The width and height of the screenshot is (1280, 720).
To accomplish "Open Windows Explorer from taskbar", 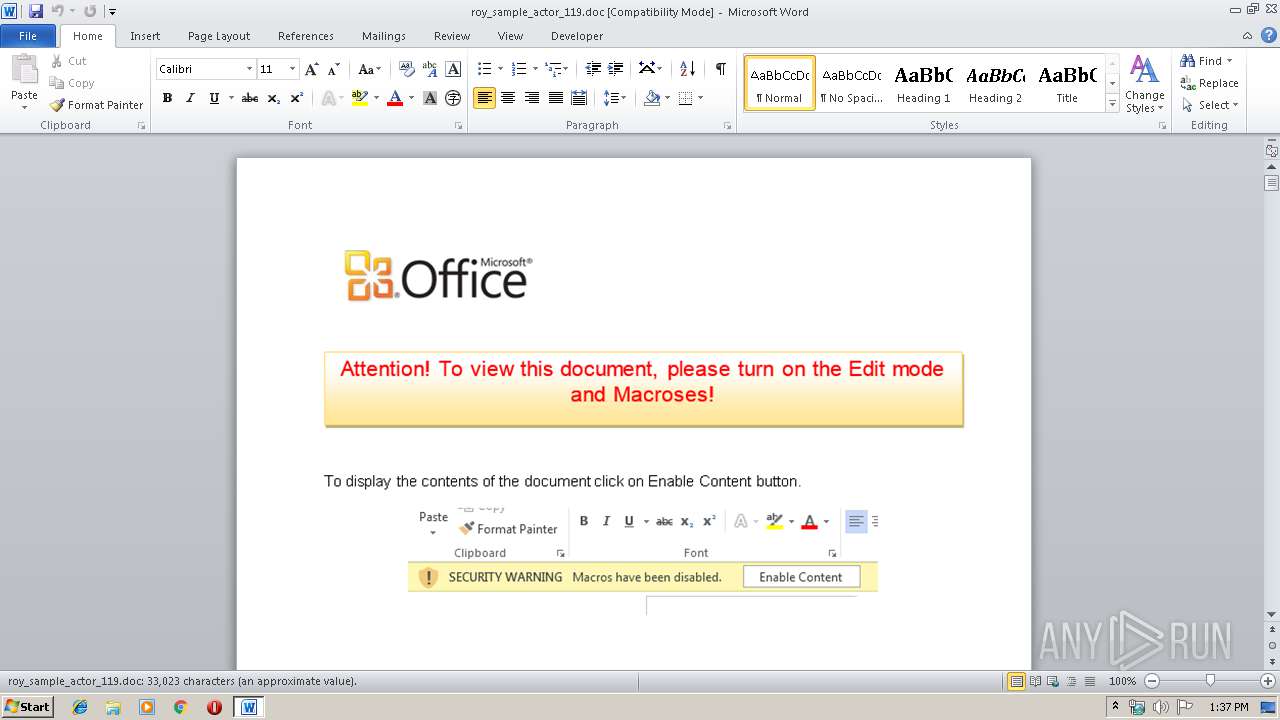I will point(113,707).
